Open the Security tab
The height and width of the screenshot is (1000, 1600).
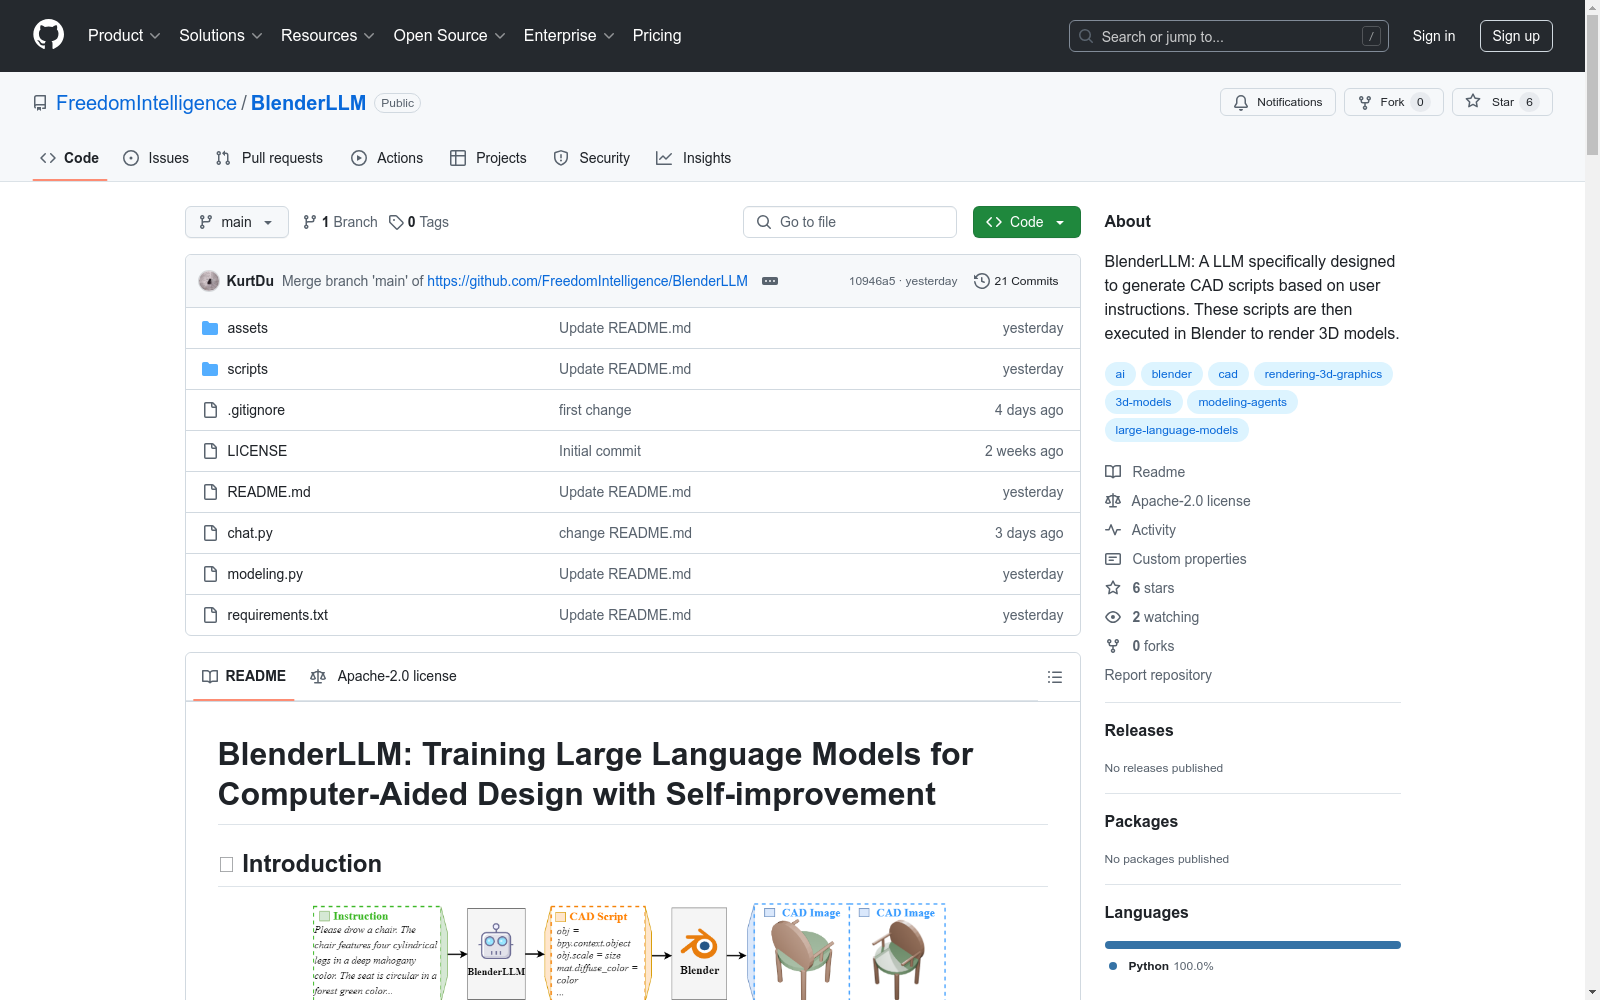[592, 158]
